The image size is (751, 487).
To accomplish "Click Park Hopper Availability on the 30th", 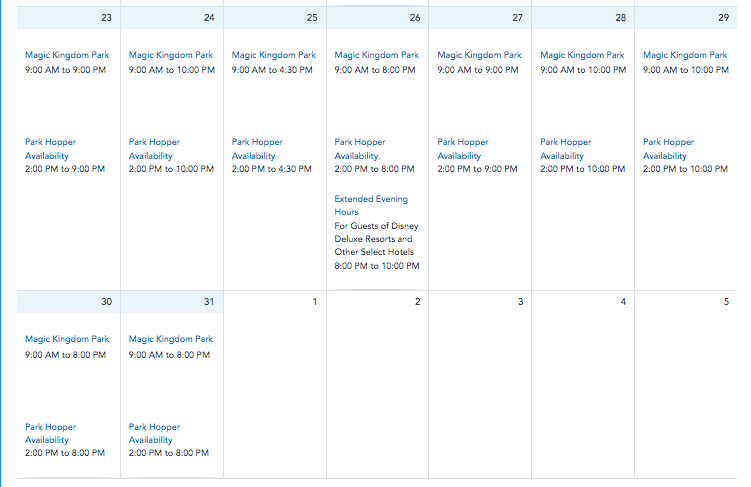I will [50, 433].
